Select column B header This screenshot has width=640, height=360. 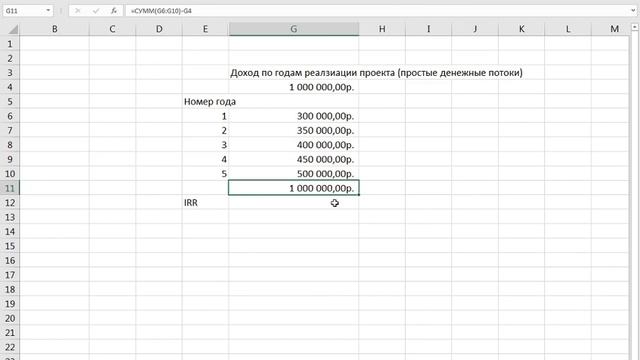point(54,29)
